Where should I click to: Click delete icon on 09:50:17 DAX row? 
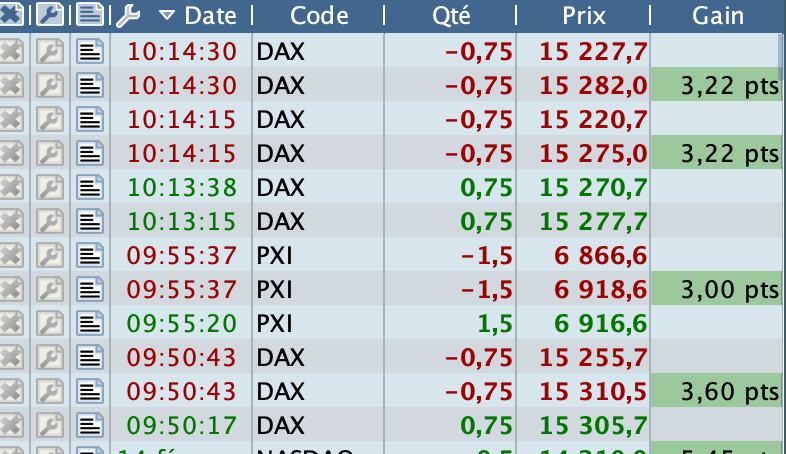click(12, 425)
